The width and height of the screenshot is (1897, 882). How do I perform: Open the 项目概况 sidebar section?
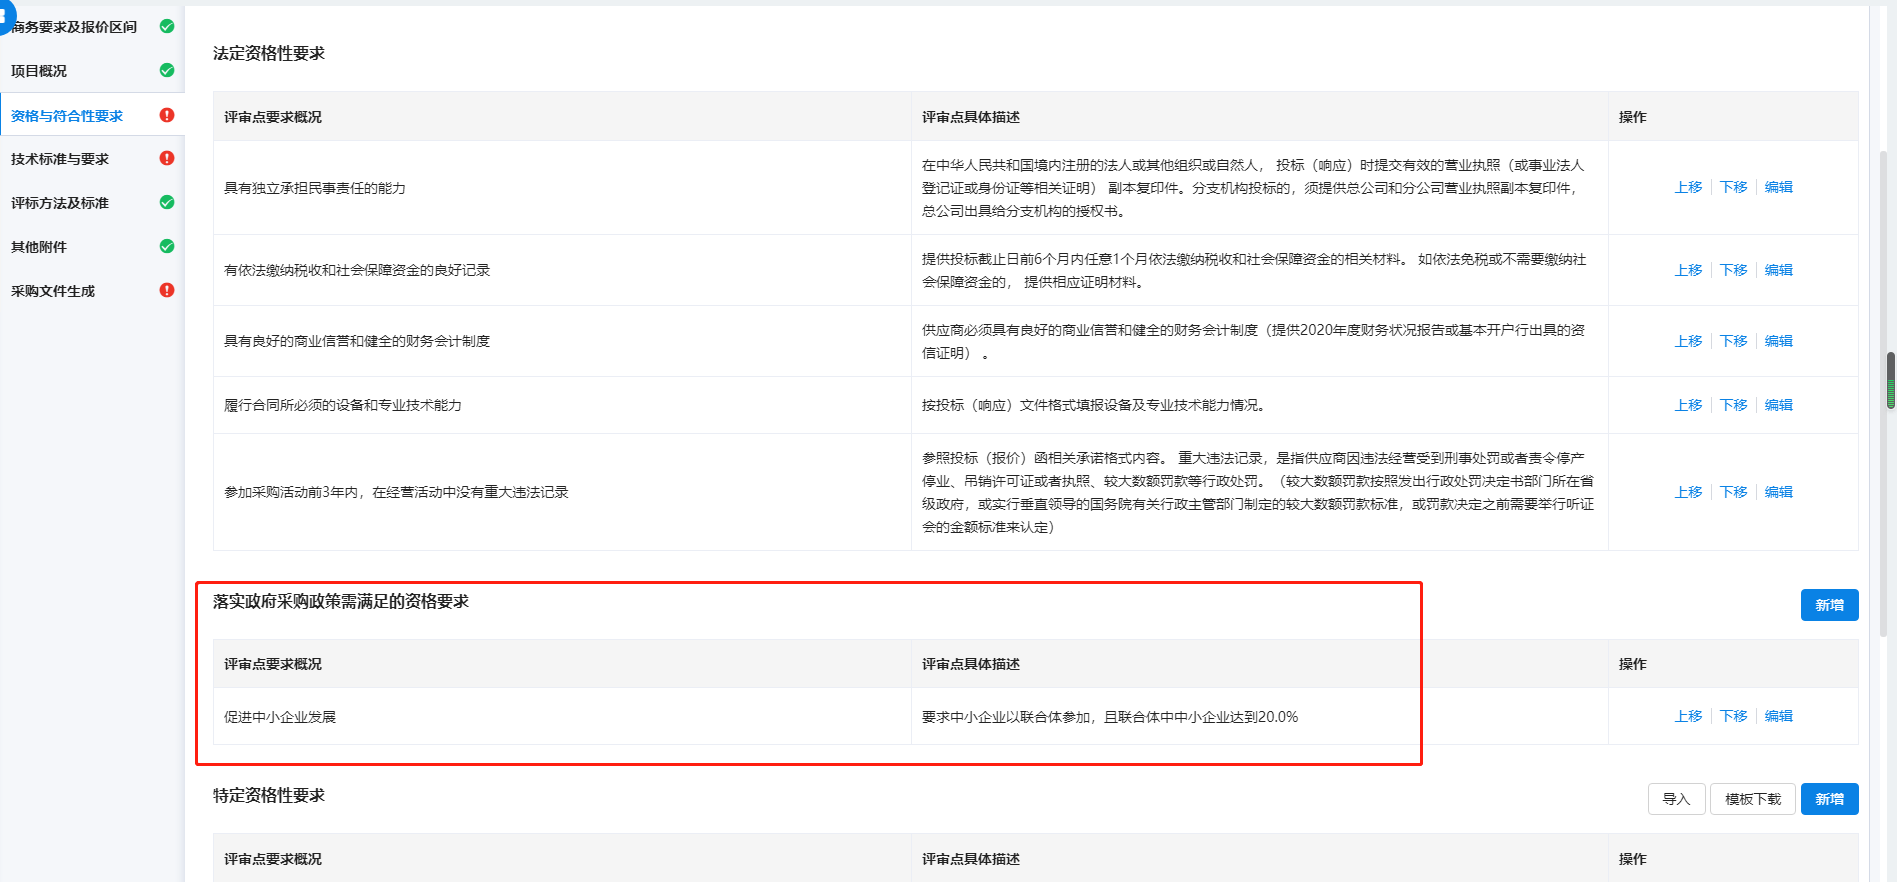coord(39,71)
